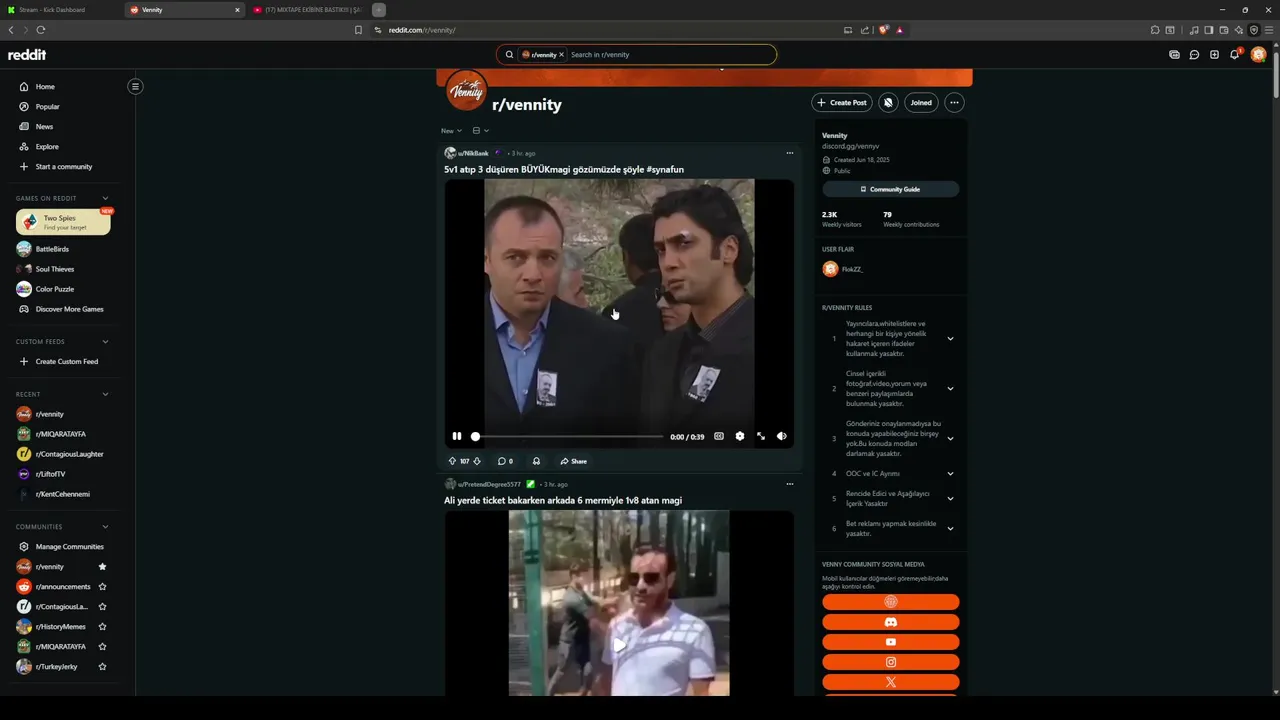
Task: Collapse the Games on Reddit section
Action: [x=105, y=198]
